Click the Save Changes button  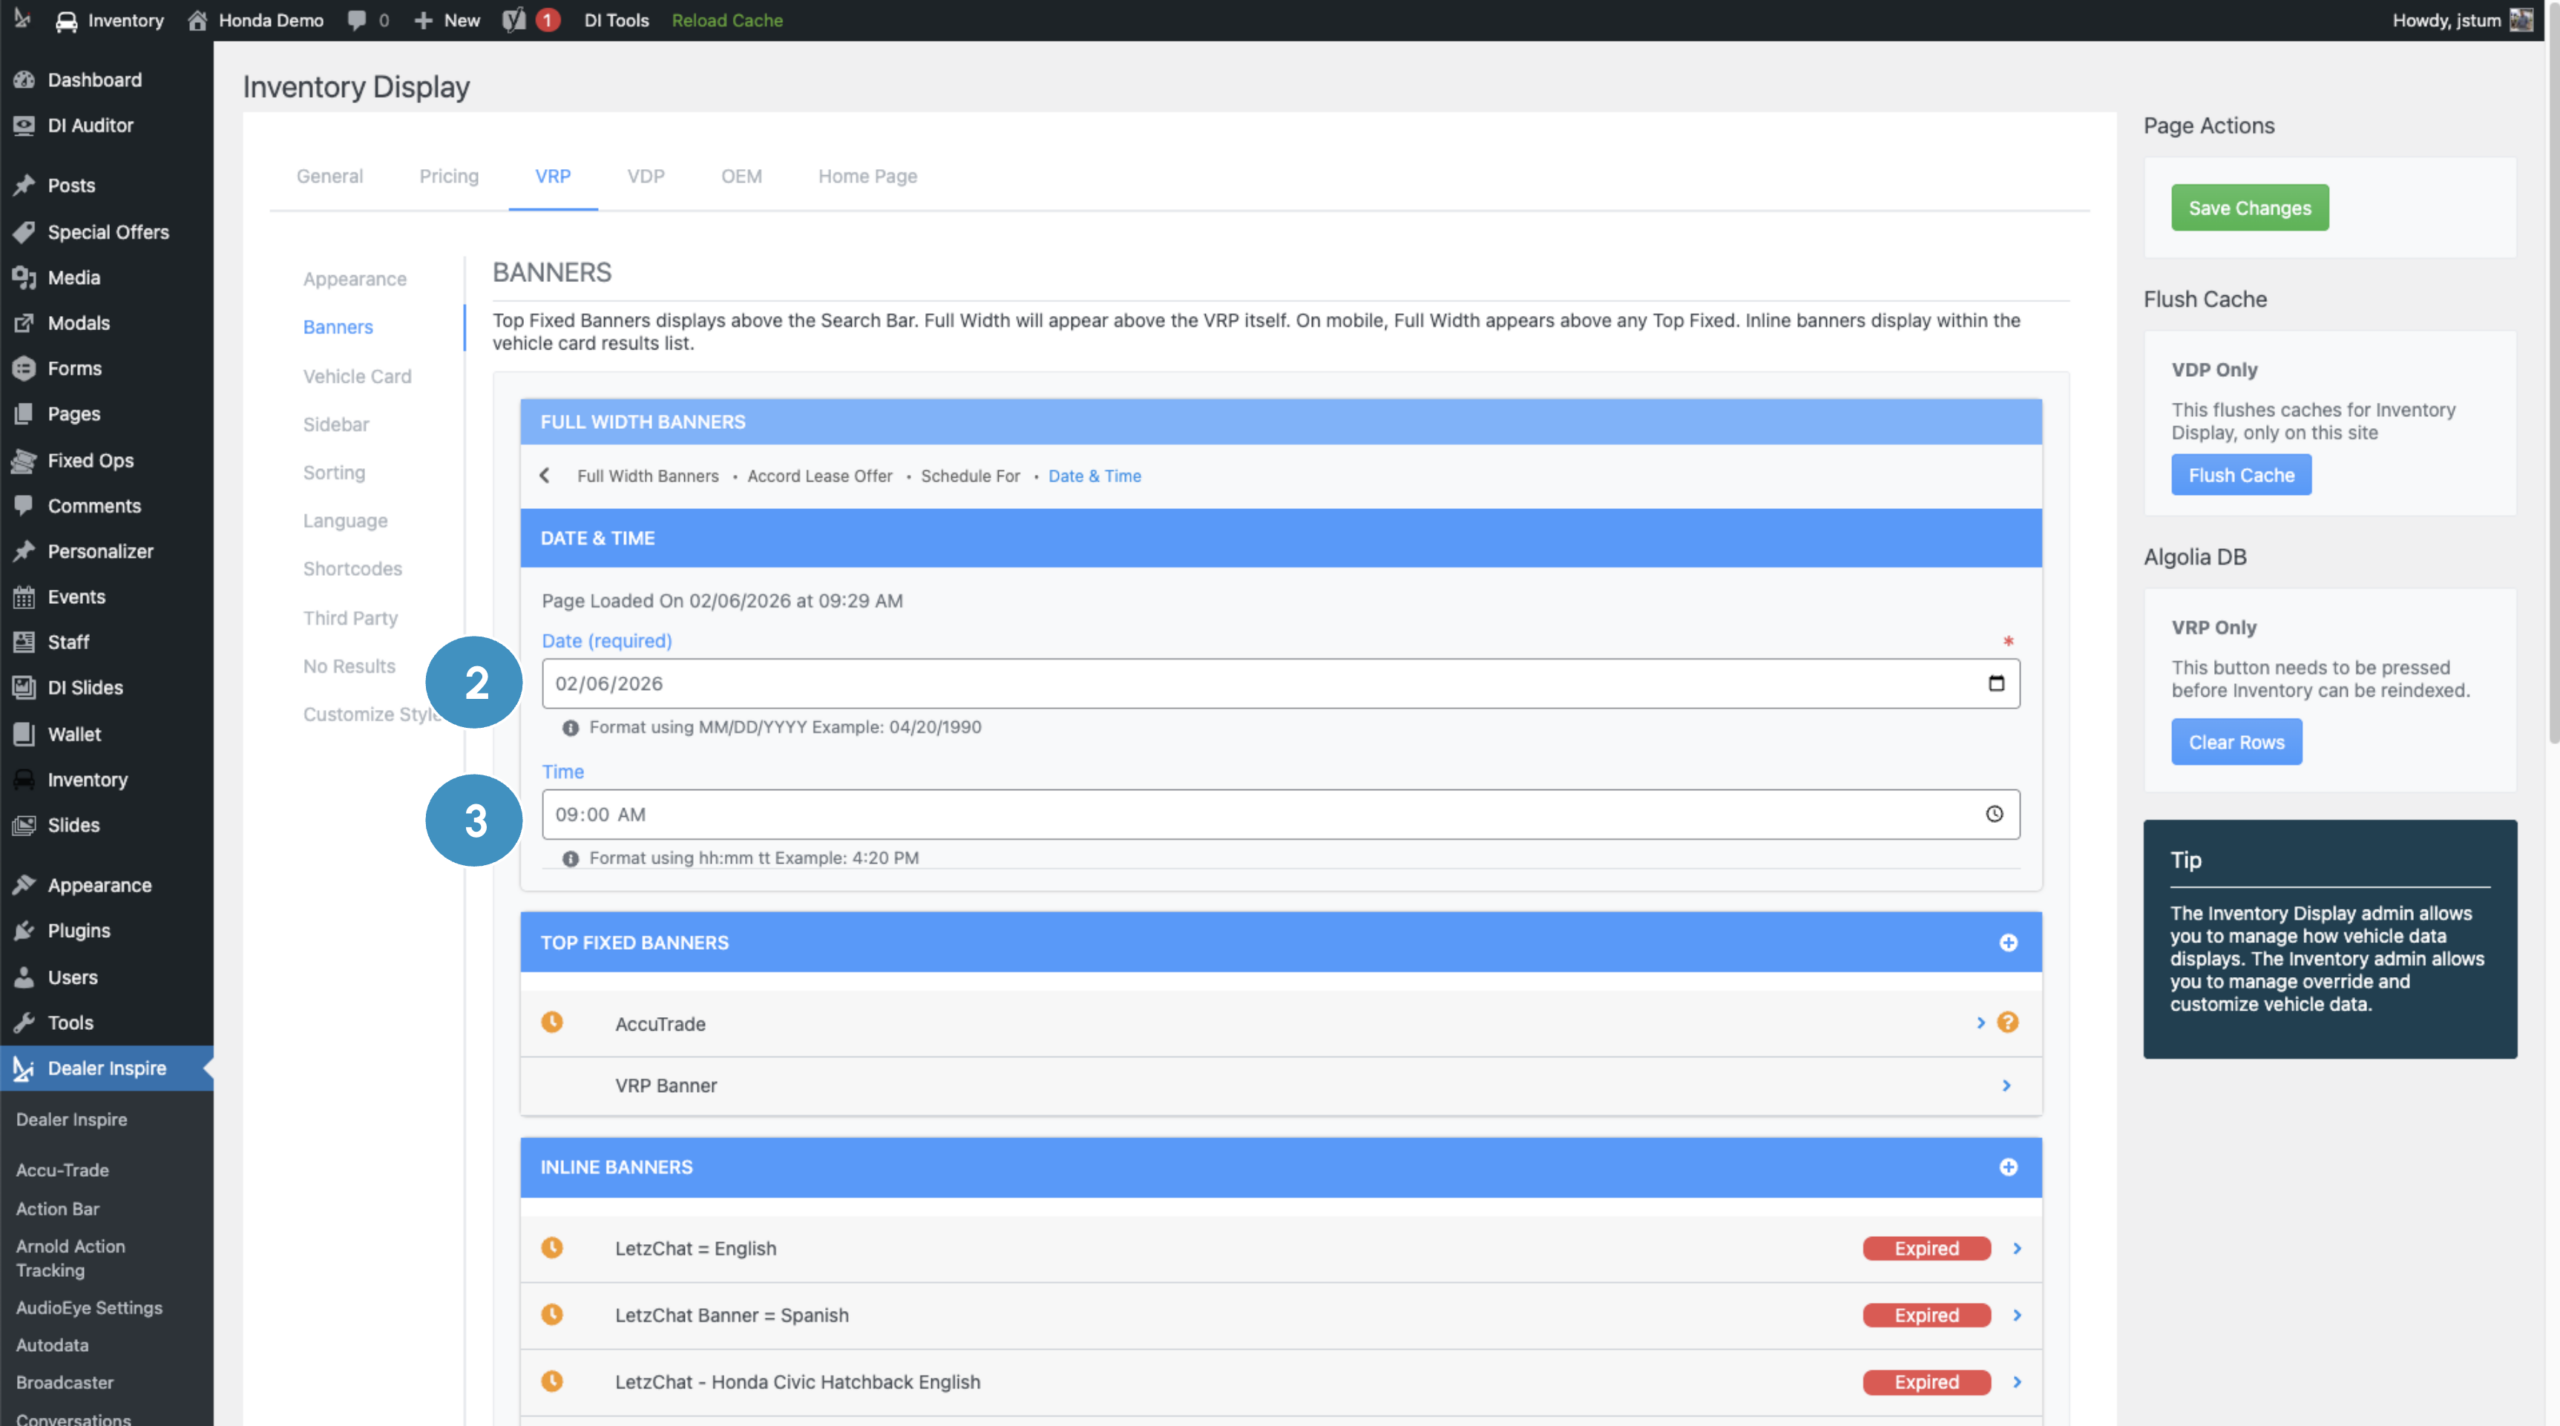tap(2250, 208)
